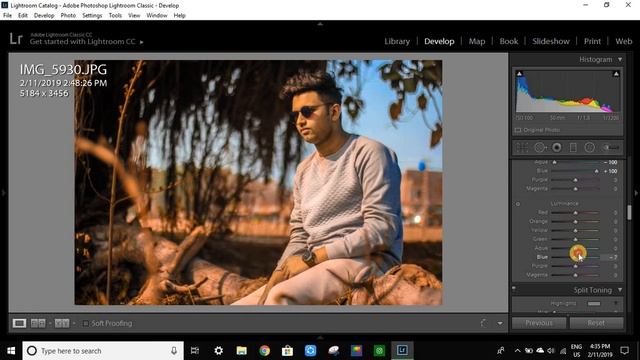Viewport: 640px width, 360px height.
Task: Open Get started with Lightroom CC arrow
Action: pyautogui.click(x=142, y=42)
